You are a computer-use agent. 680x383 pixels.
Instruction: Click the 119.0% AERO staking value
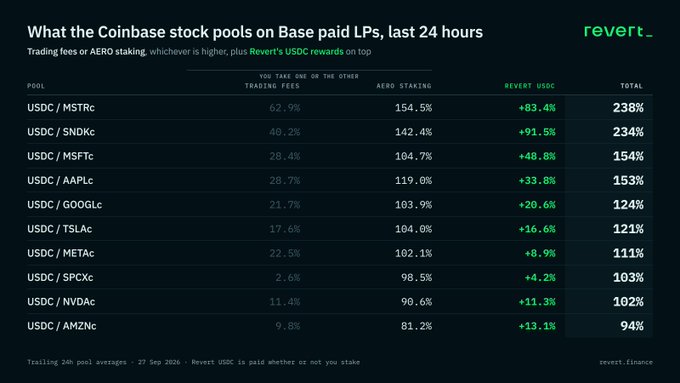[413, 180]
